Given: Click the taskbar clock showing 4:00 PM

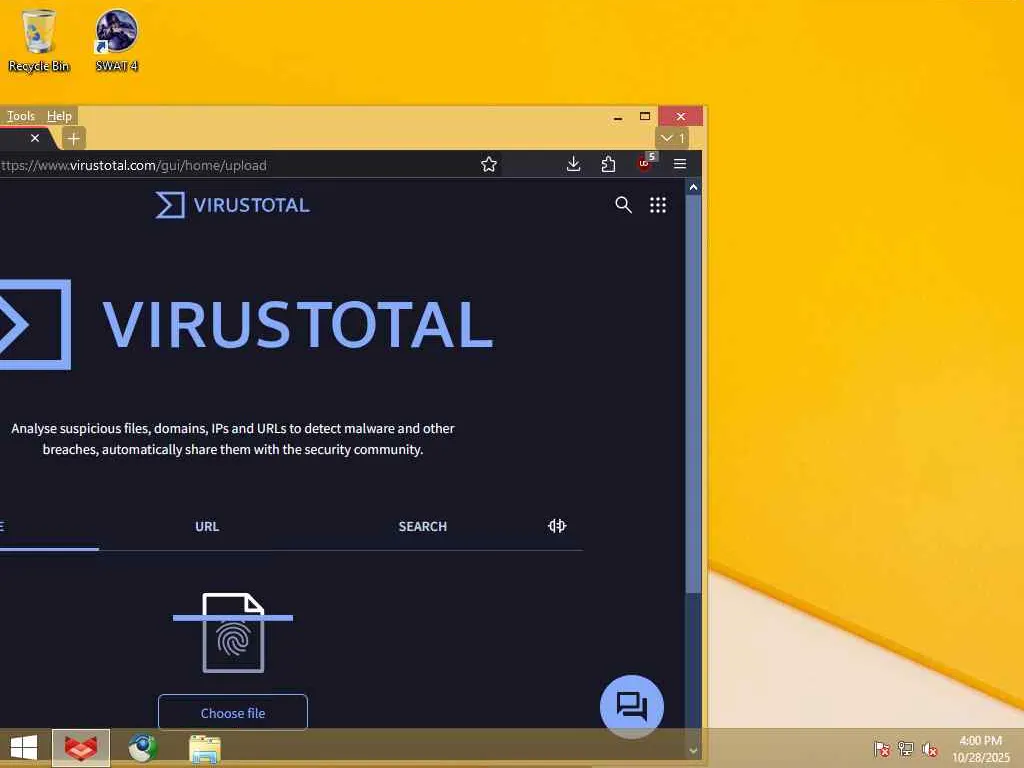Looking at the screenshot, I should 980,749.
